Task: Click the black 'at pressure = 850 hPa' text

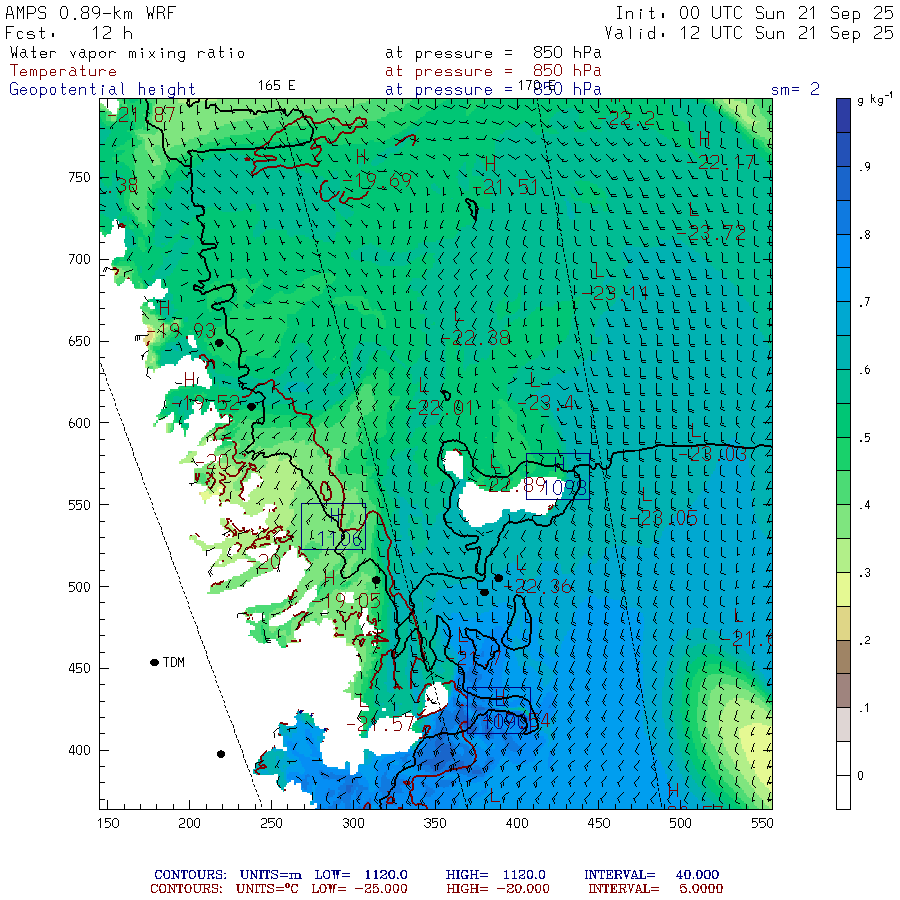Action: pyautogui.click(x=493, y=53)
